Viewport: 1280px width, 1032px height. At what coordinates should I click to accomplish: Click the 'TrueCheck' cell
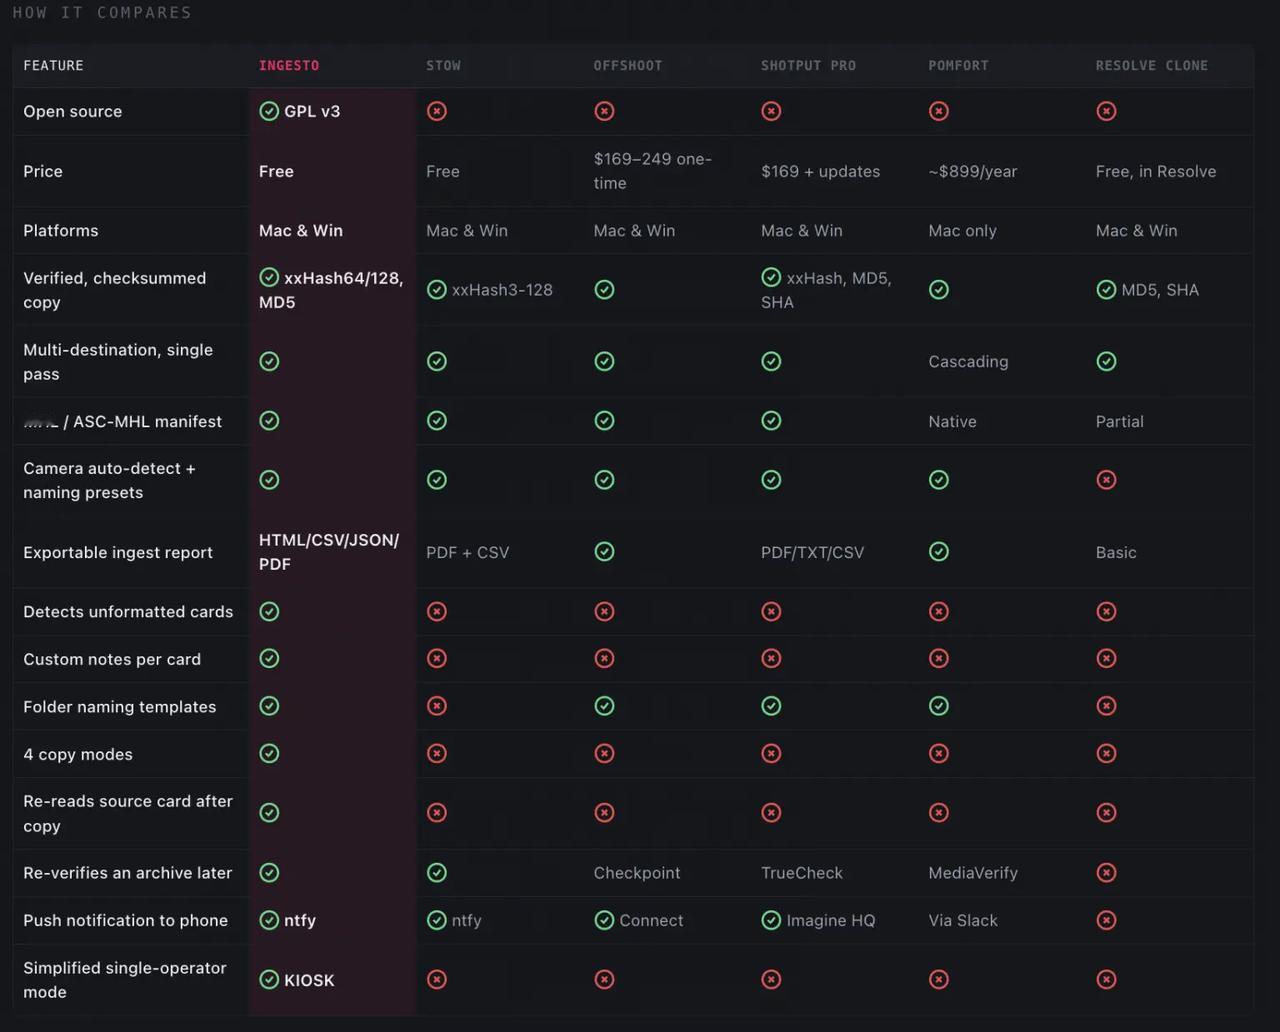802,873
